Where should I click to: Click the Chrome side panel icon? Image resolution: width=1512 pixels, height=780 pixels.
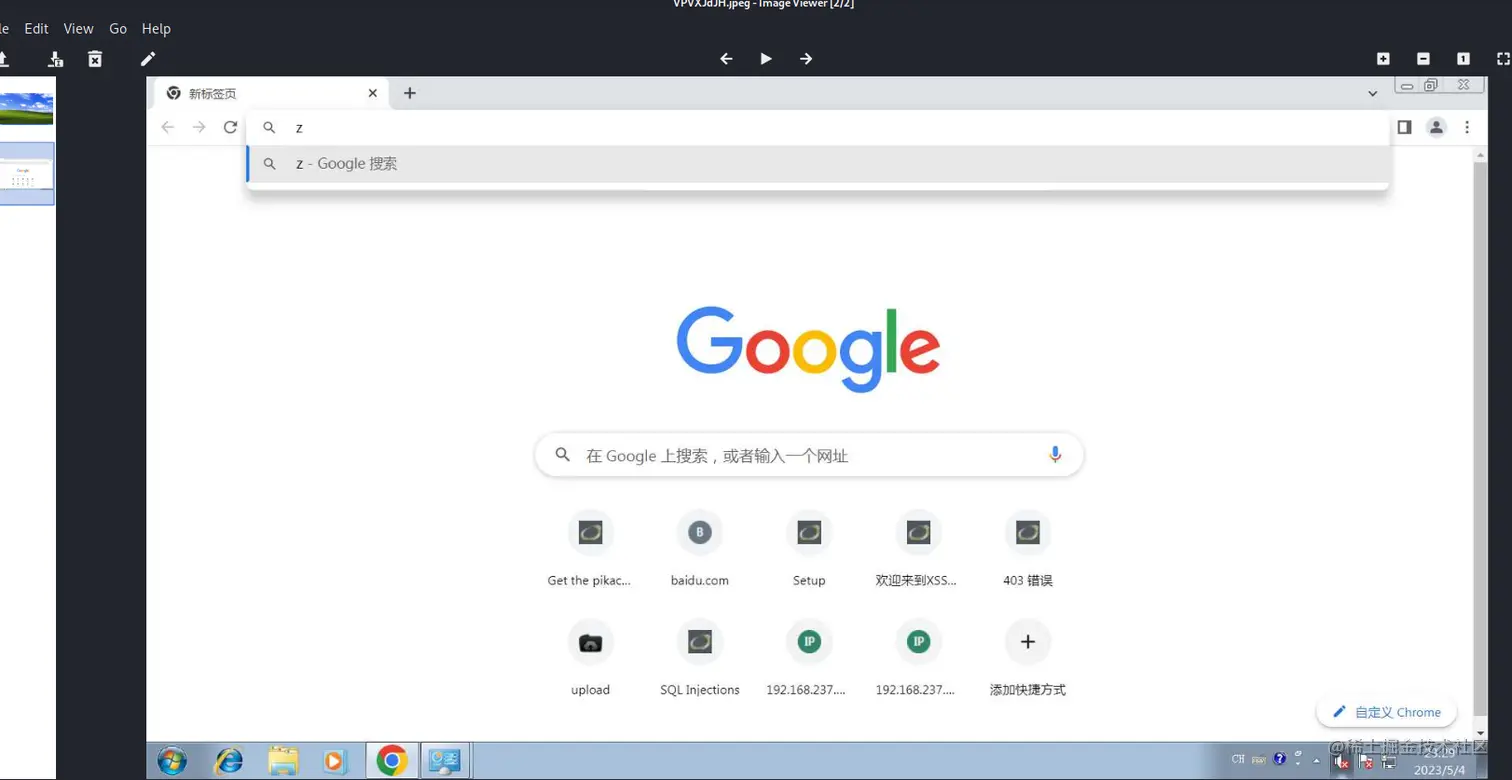coord(1404,127)
